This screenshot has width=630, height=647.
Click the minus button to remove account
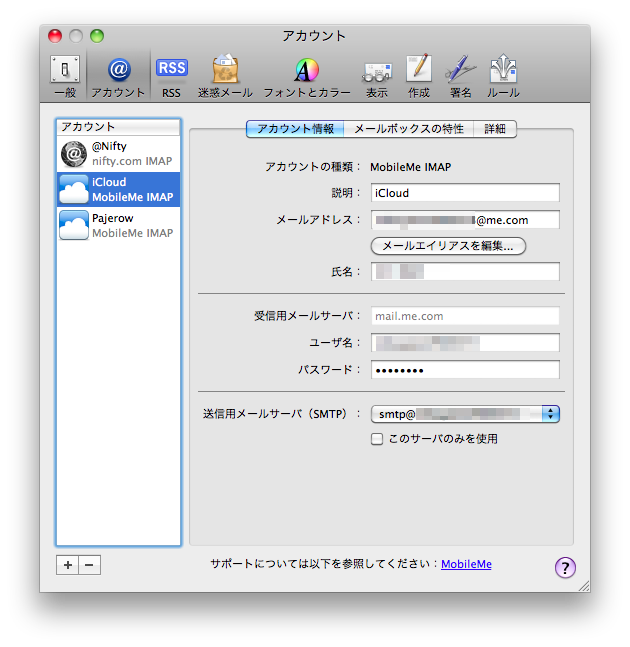(90, 565)
